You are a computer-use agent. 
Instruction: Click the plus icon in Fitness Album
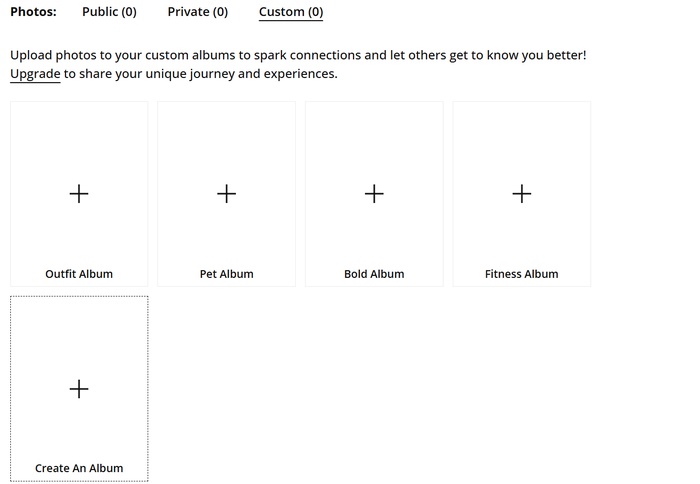[521, 194]
